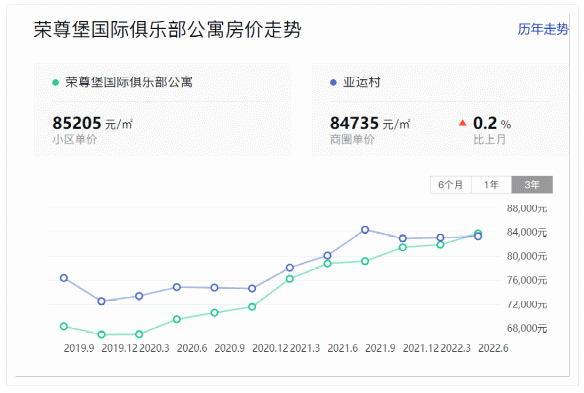Click the red up-arrow next to 0.2%
The width and height of the screenshot is (584, 393).
[463, 123]
